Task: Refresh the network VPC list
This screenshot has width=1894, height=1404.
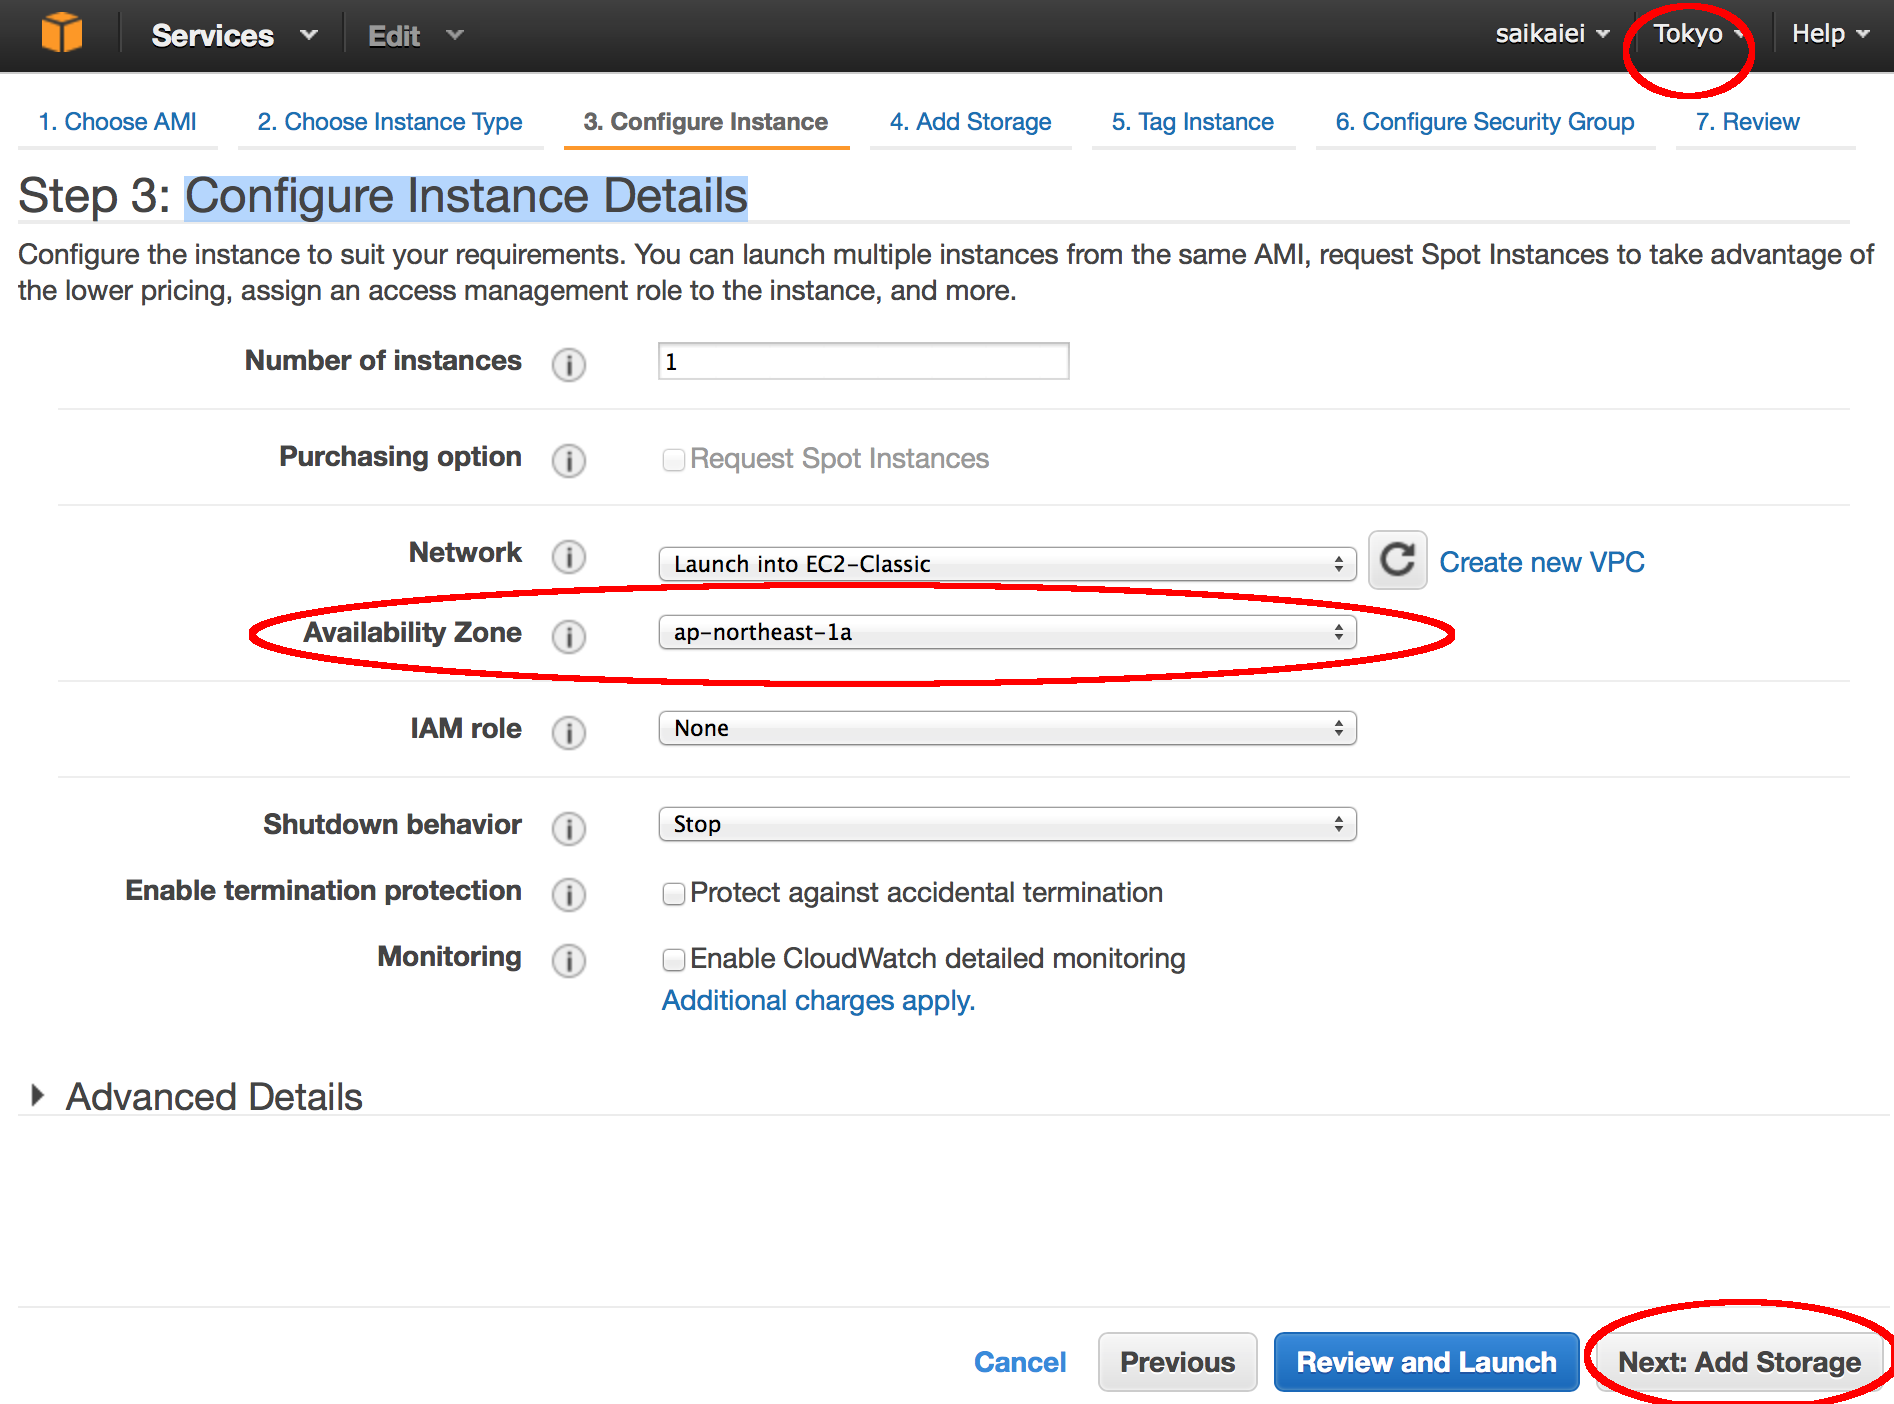Action: click(x=1397, y=560)
